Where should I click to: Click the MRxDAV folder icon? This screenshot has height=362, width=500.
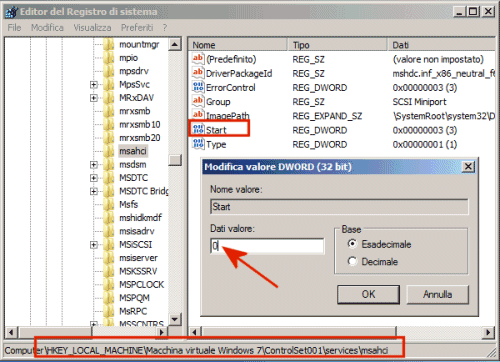click(109, 98)
